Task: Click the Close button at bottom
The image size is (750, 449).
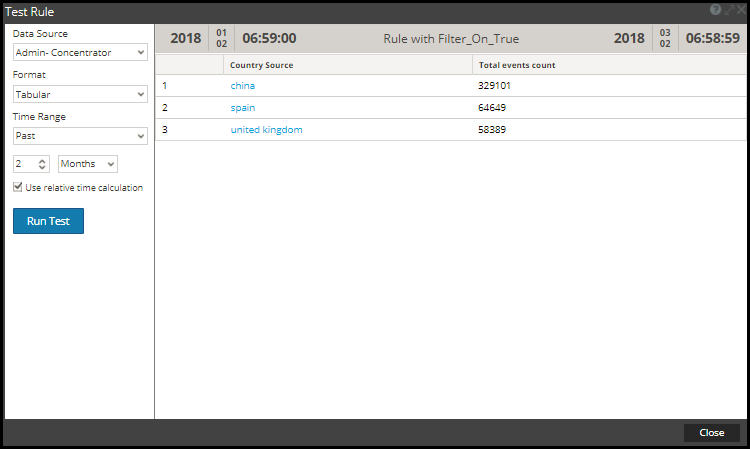Action: tap(712, 433)
